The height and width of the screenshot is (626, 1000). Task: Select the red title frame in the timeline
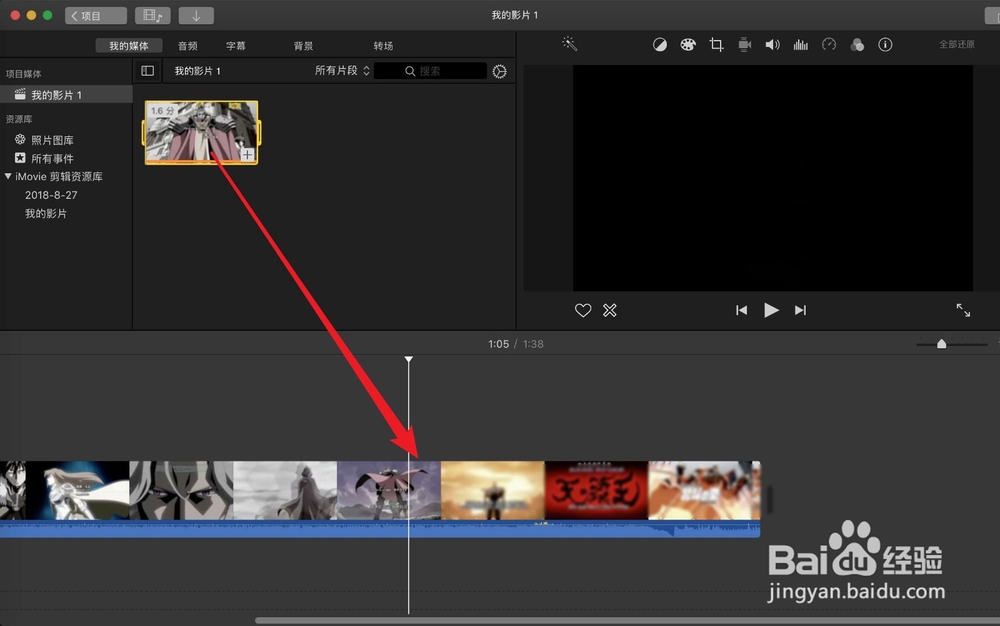click(x=596, y=490)
